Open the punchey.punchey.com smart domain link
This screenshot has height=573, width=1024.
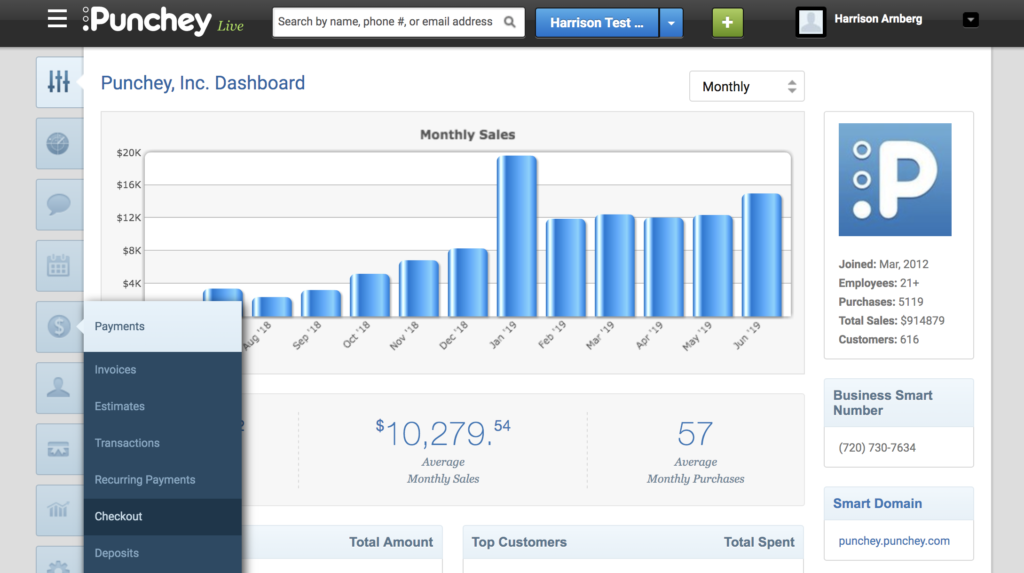pyautogui.click(x=894, y=541)
